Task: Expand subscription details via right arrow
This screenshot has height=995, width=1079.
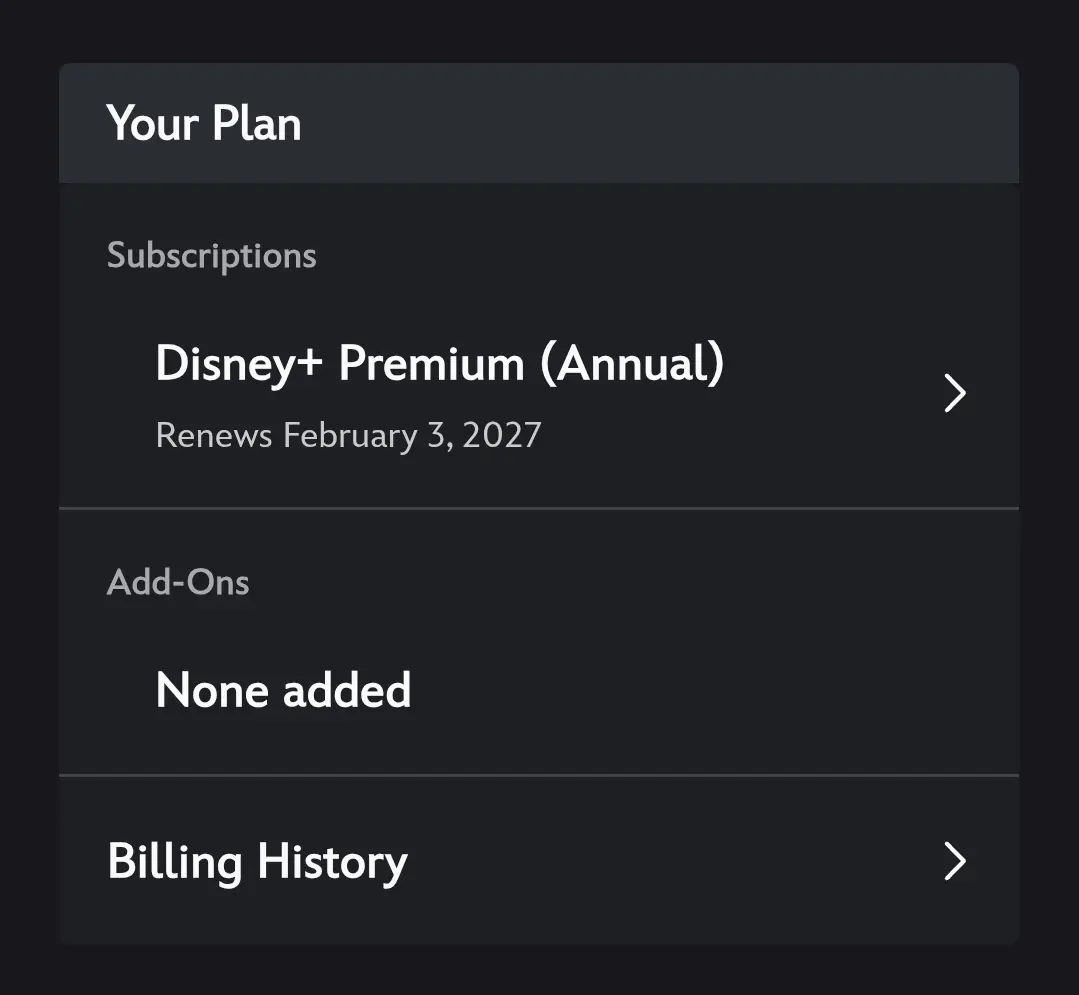Action: (x=955, y=394)
